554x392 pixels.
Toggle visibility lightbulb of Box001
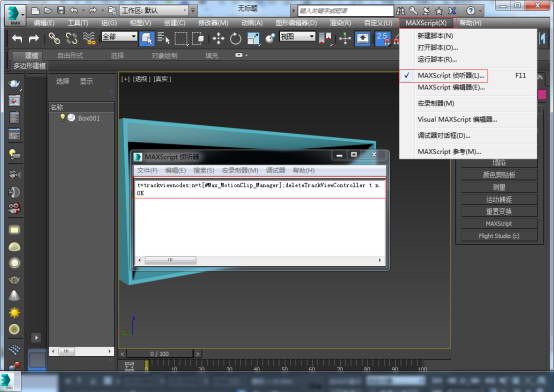coord(63,117)
